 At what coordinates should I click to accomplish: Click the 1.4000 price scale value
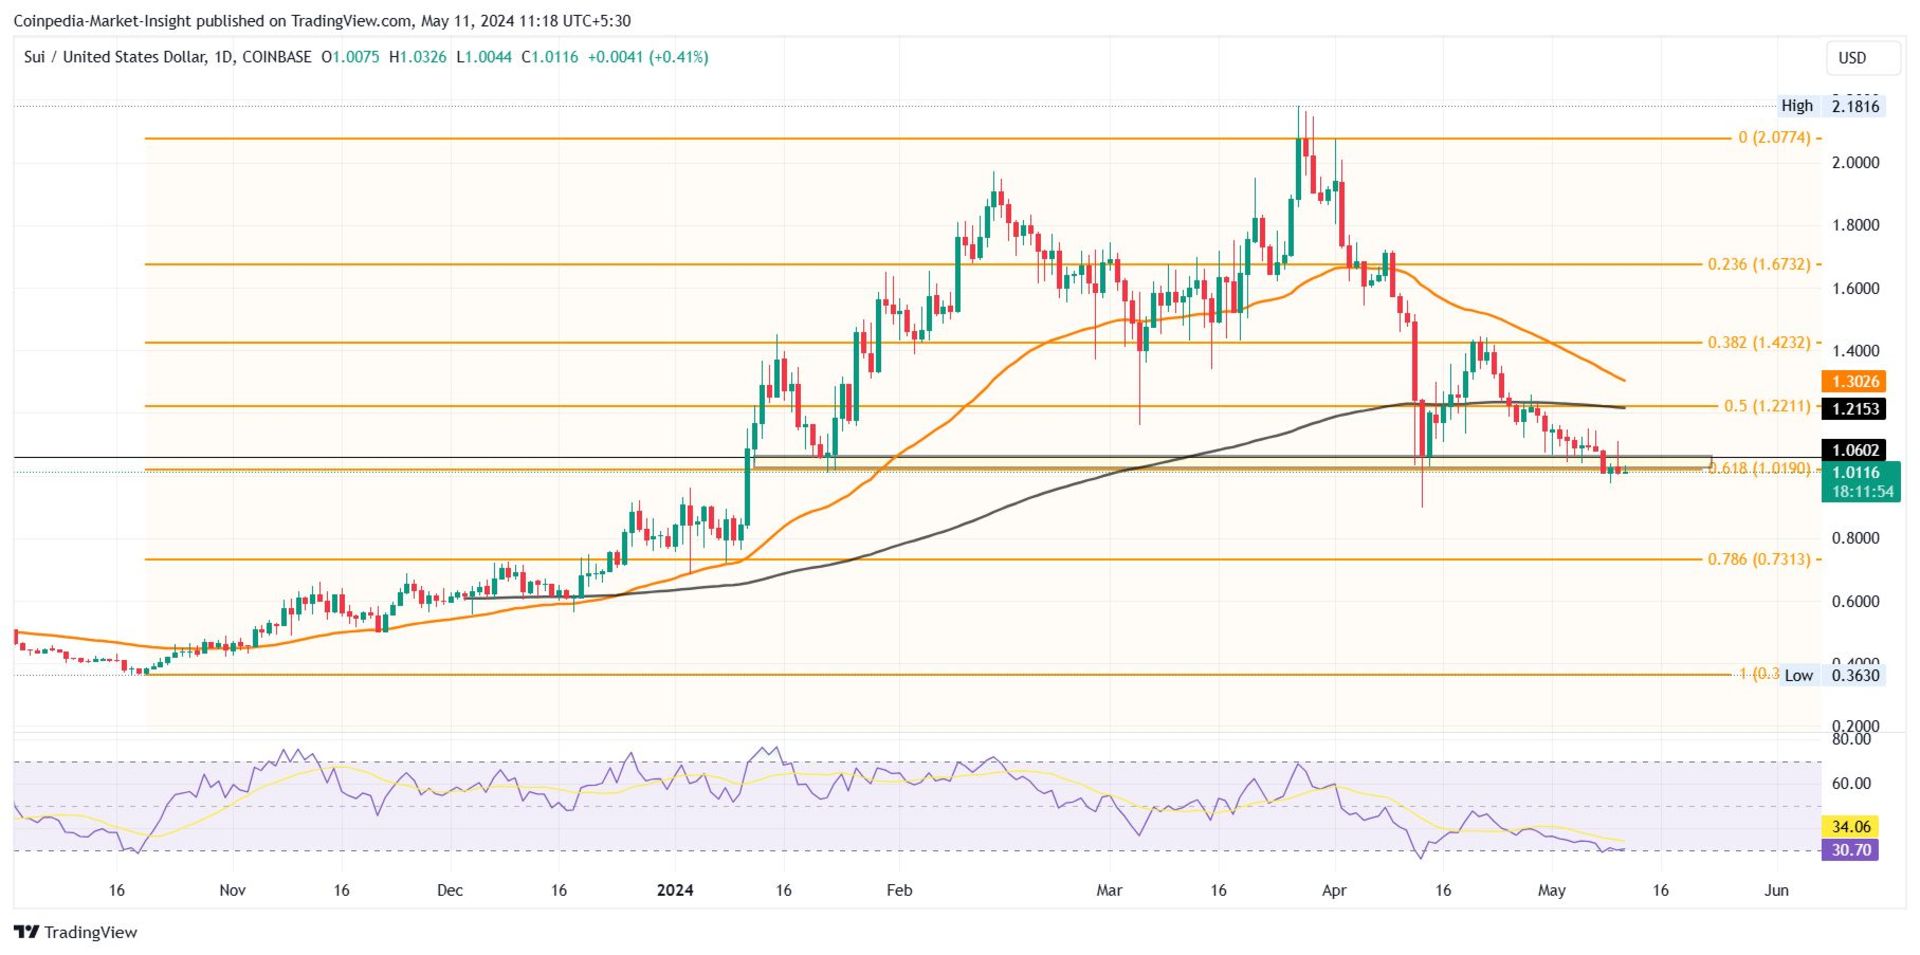coord(1855,351)
